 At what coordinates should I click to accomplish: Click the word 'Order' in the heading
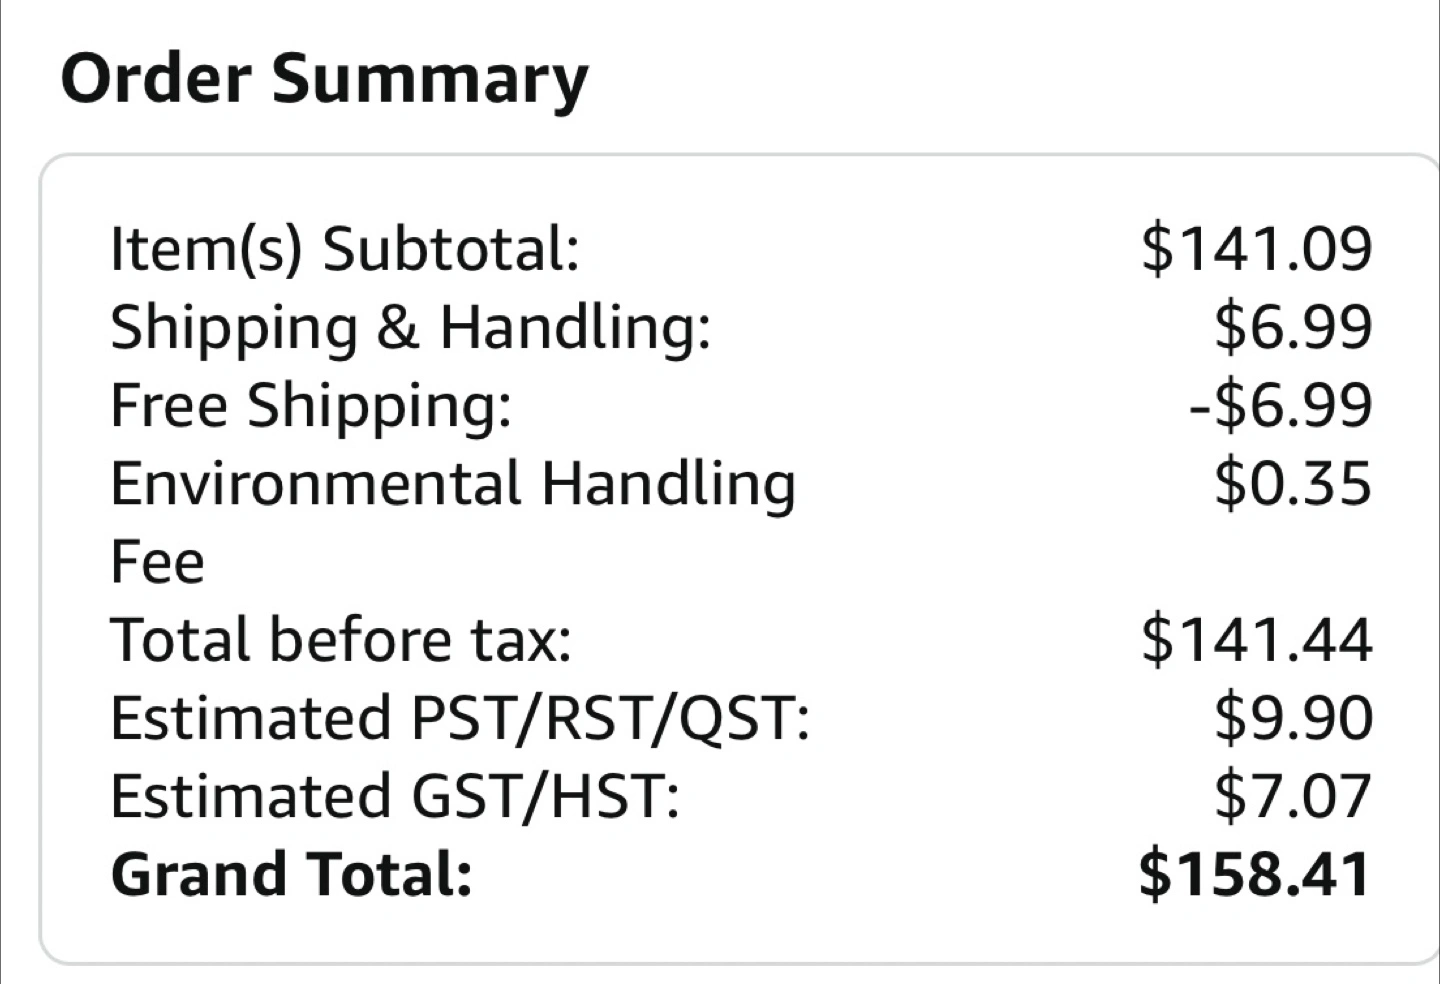[x=156, y=78]
